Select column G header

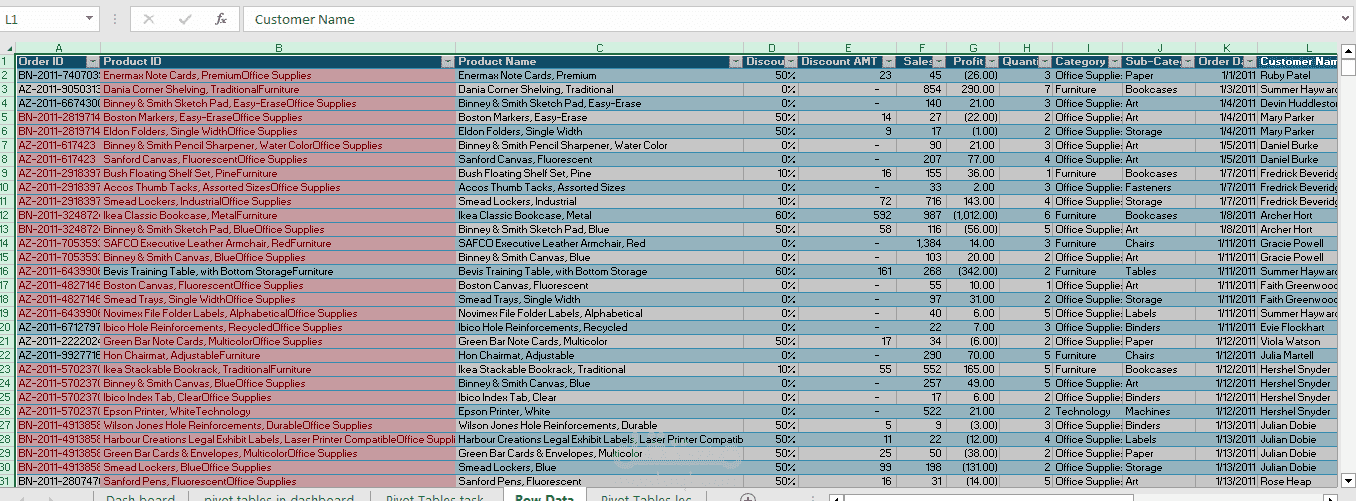[x=972, y=48]
